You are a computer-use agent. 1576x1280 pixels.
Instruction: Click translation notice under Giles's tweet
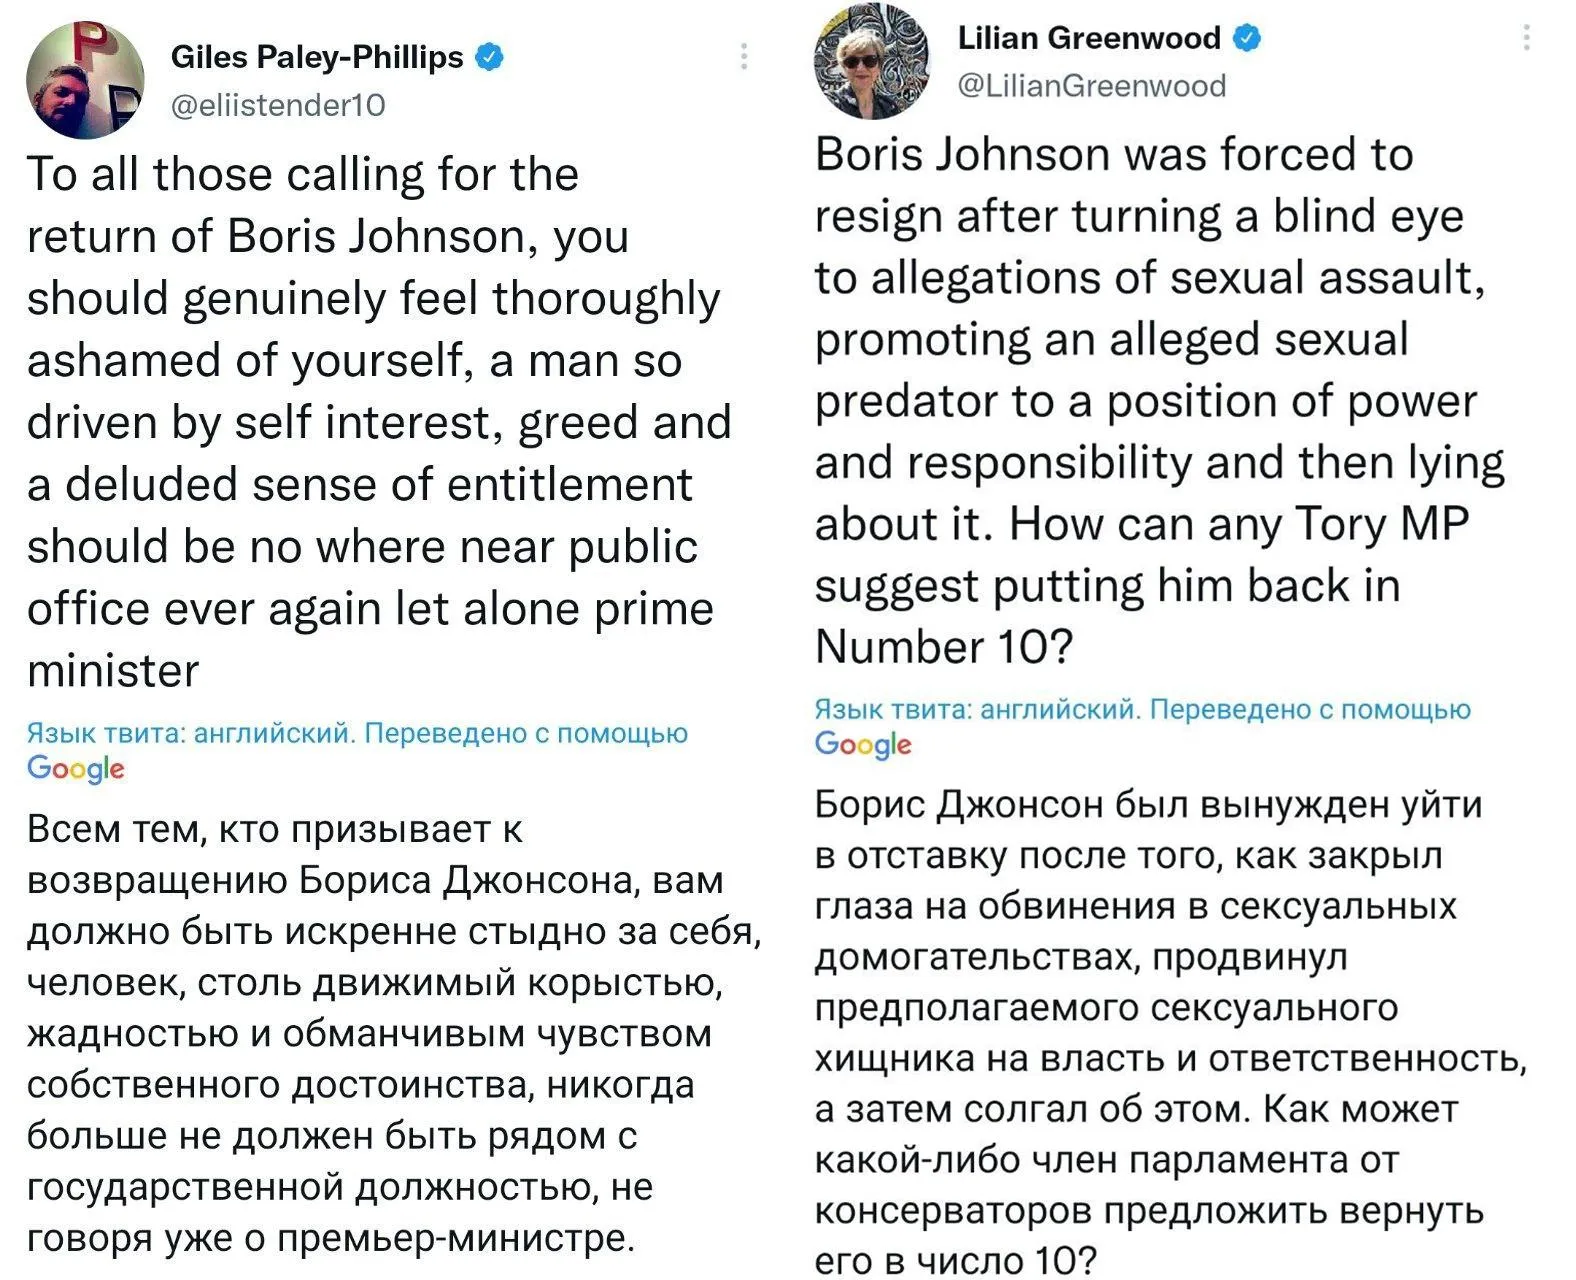tap(357, 734)
